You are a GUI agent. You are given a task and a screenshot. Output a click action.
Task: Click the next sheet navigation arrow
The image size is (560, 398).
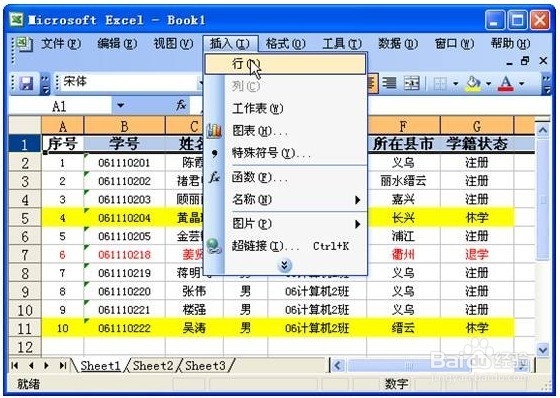[x=46, y=365]
